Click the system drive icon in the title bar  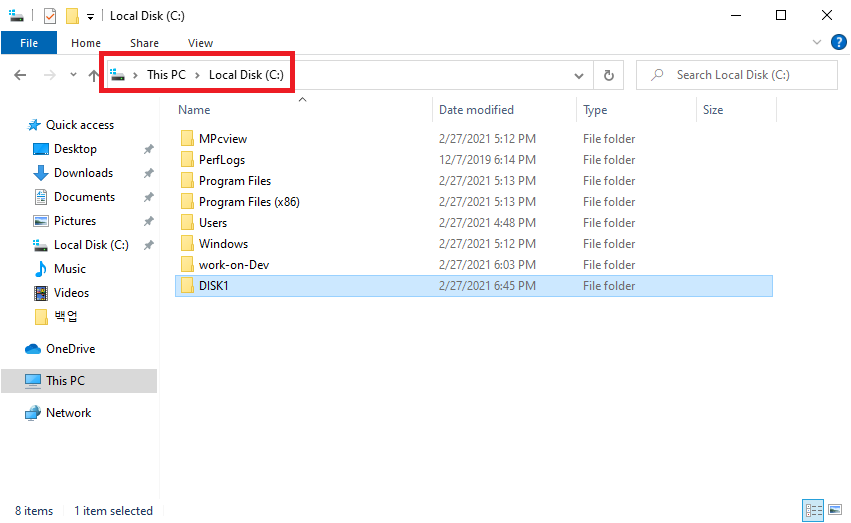click(x=16, y=16)
